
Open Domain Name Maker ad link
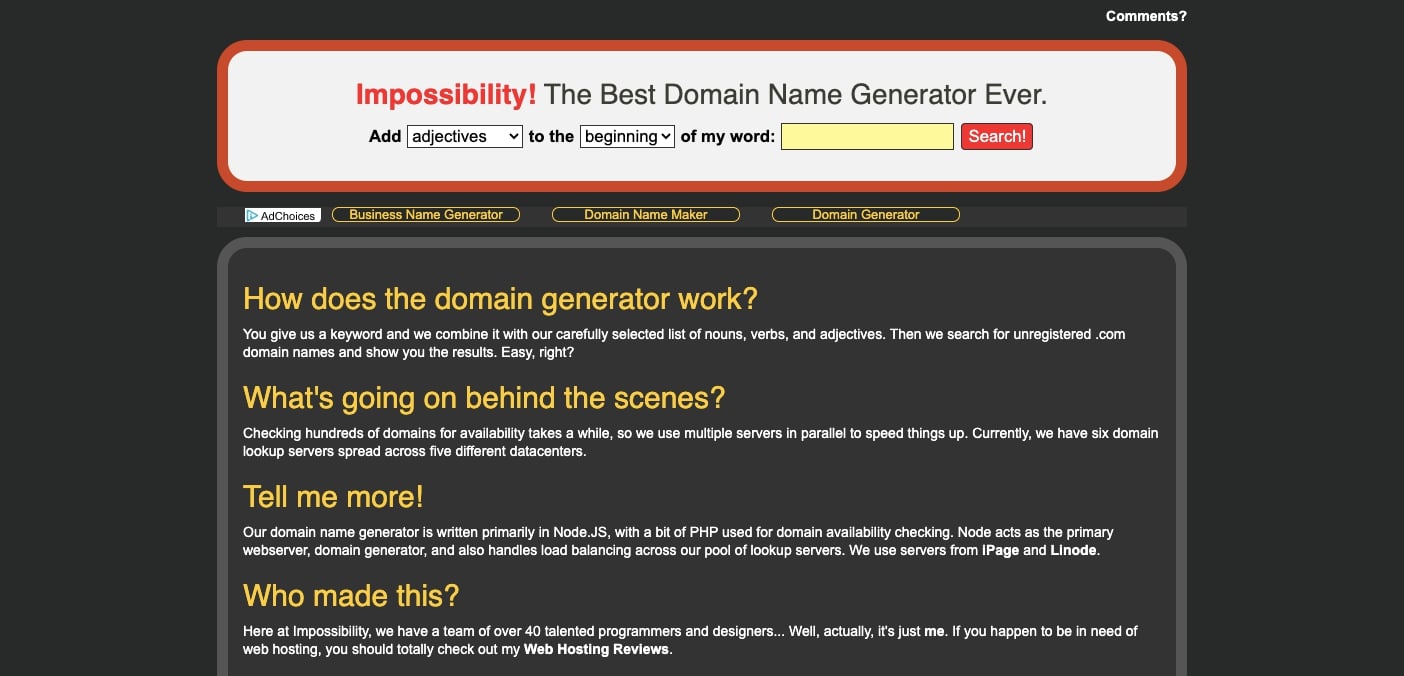[646, 215]
